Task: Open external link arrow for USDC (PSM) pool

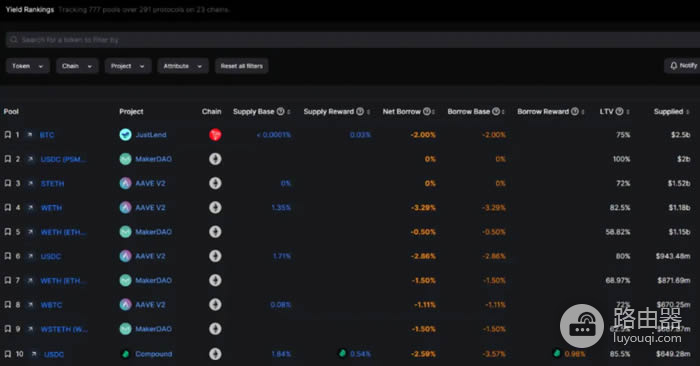Action: 30,159
